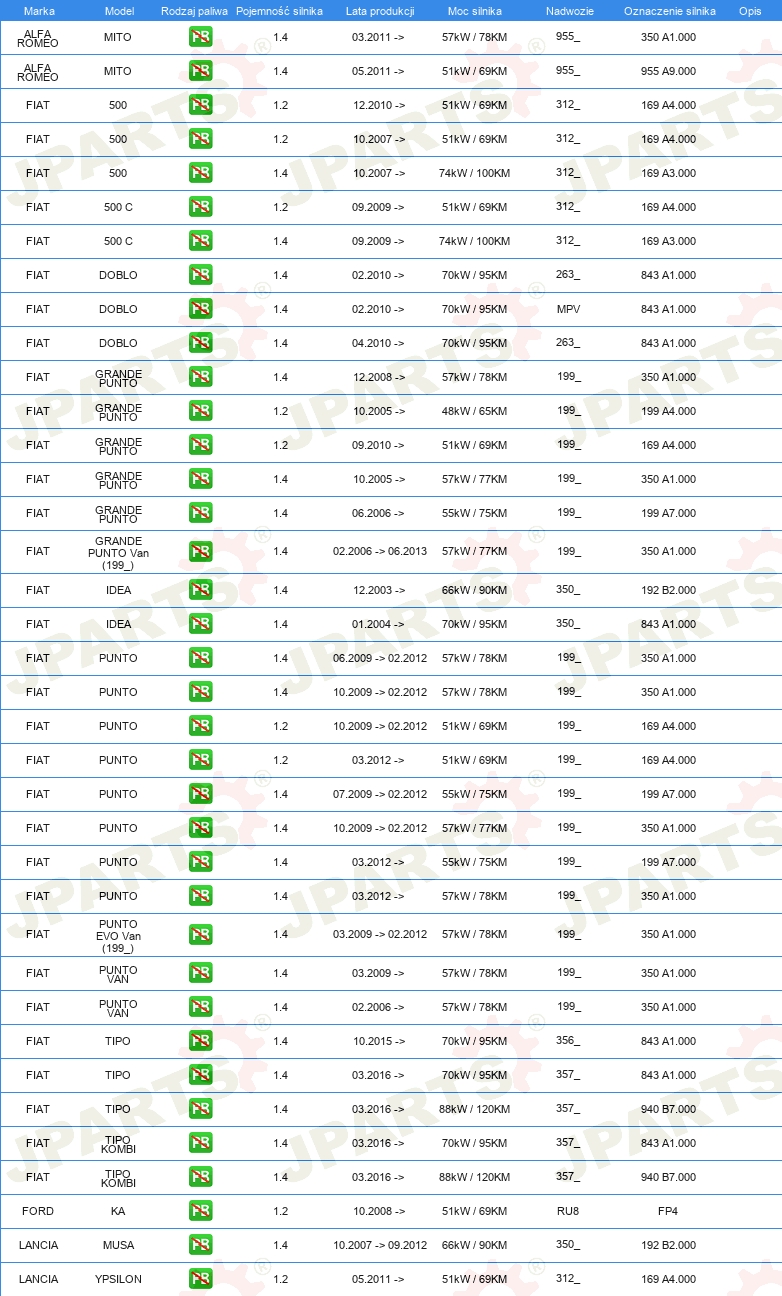Click fuel icon in DOBLO 04.2010 row
The width and height of the screenshot is (782, 1296).
(x=200, y=343)
